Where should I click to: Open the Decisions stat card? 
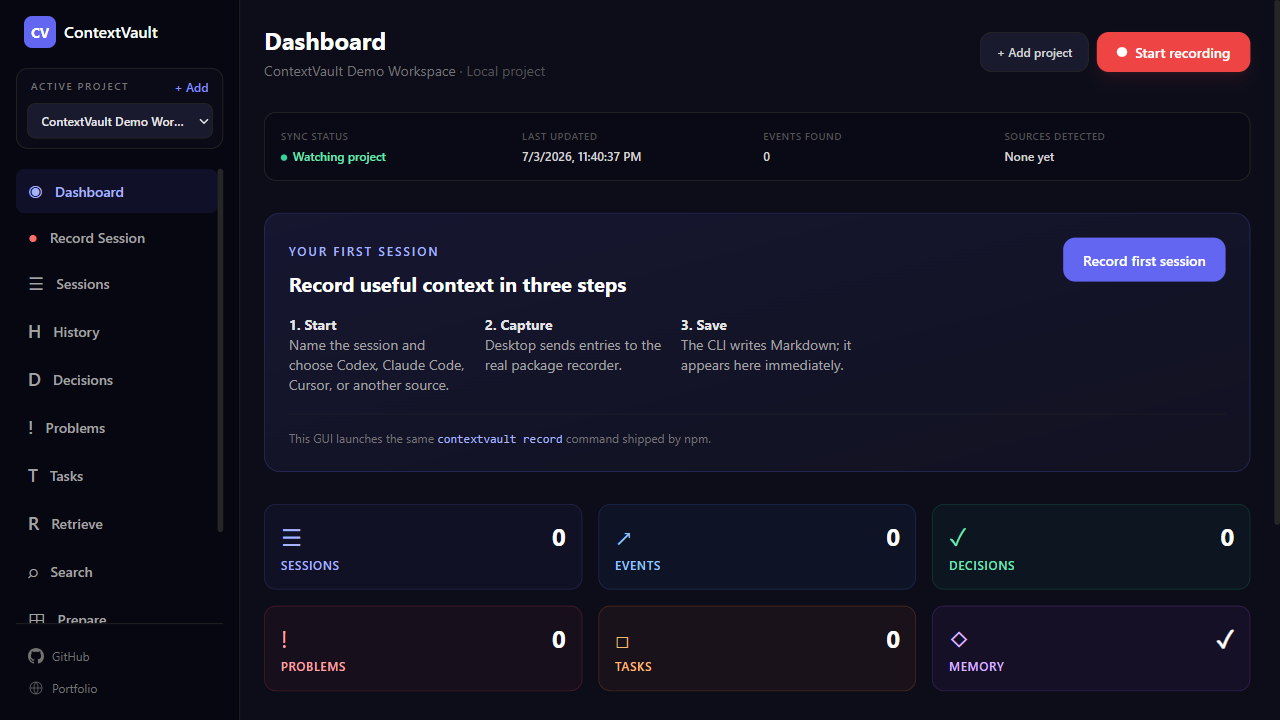click(1091, 546)
